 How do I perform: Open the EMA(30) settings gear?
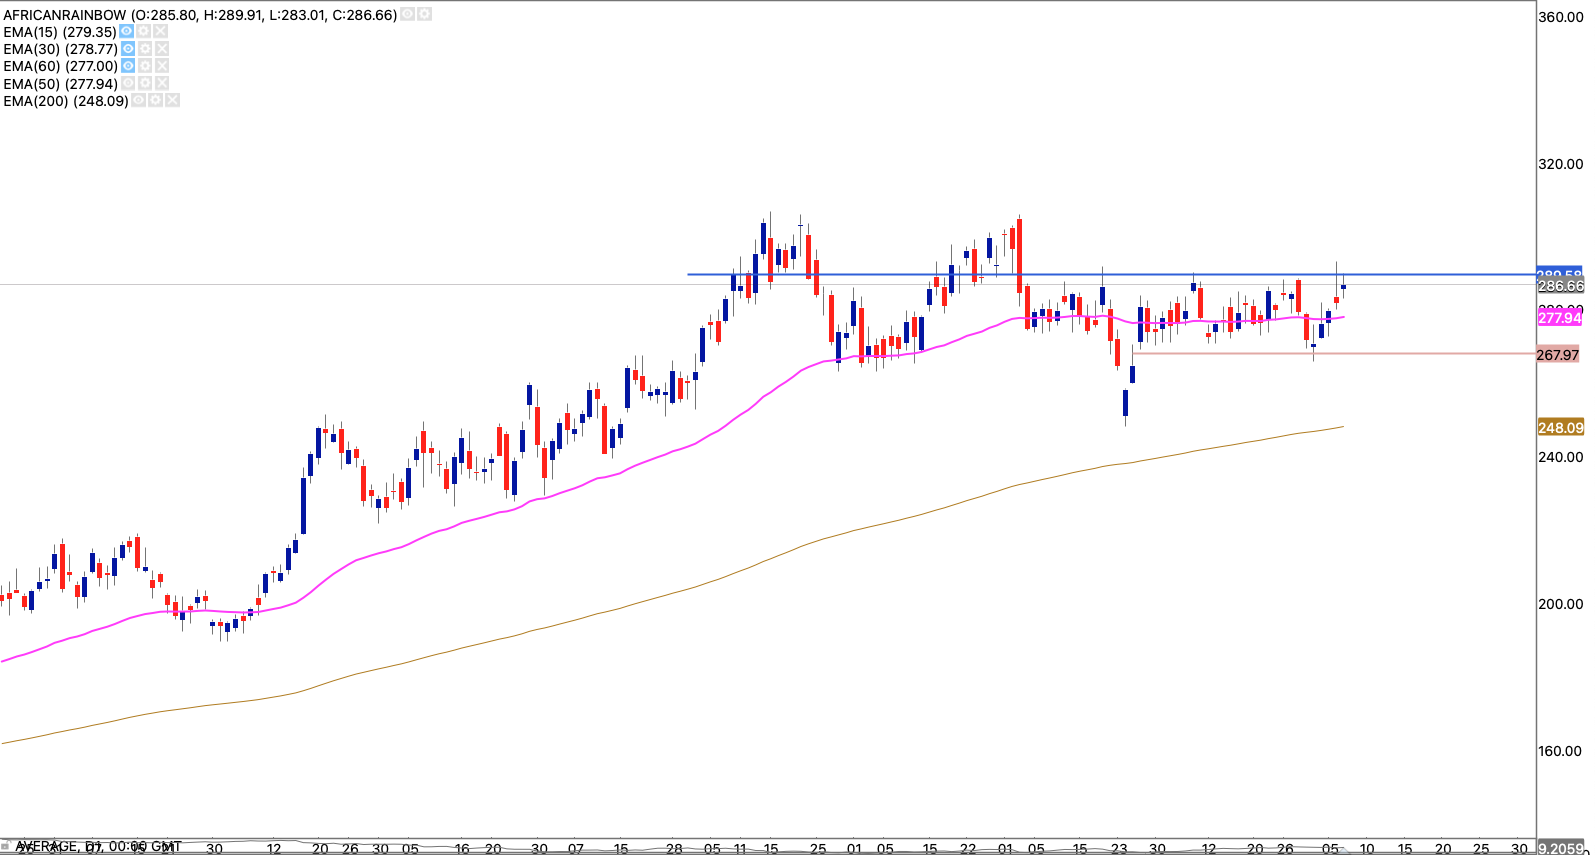point(145,49)
